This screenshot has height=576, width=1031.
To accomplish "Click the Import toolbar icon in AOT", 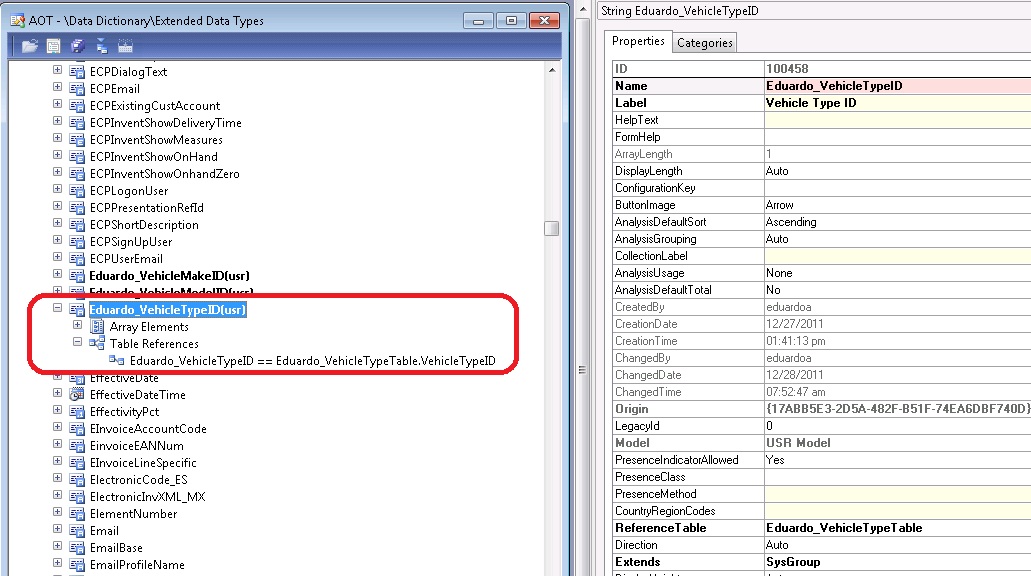I will pos(101,46).
